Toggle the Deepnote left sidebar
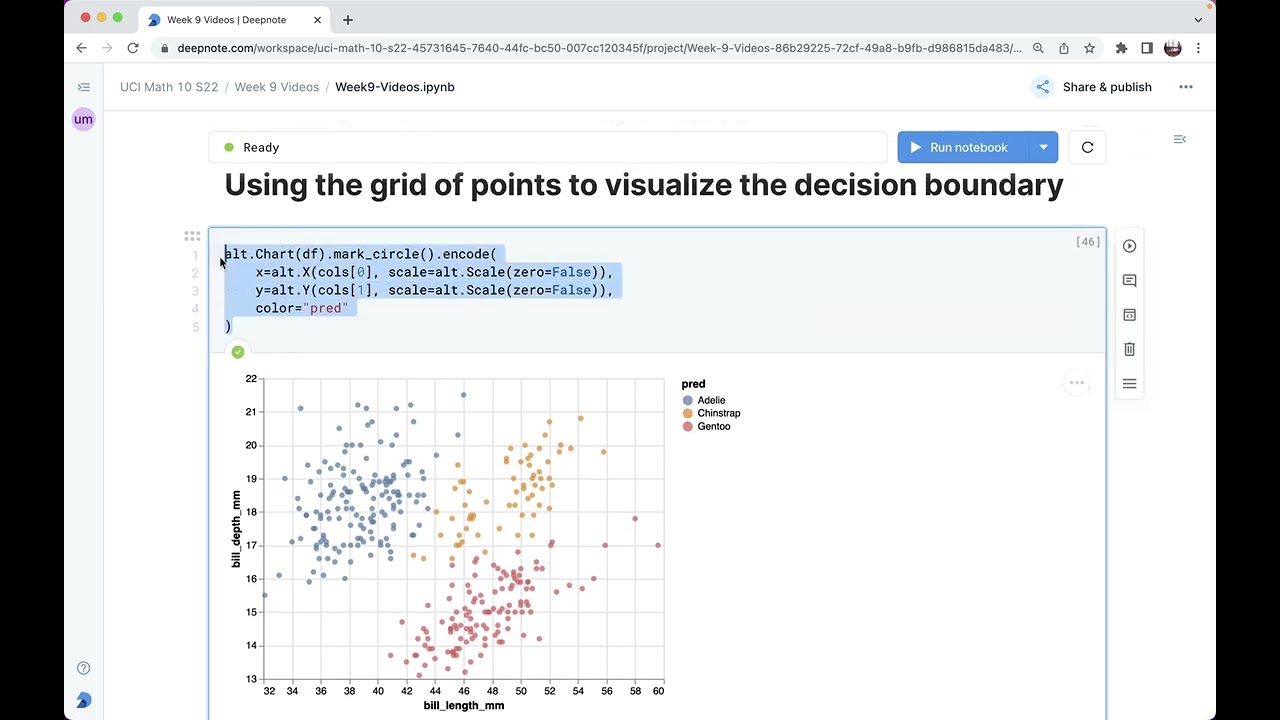The image size is (1280, 720). (84, 87)
